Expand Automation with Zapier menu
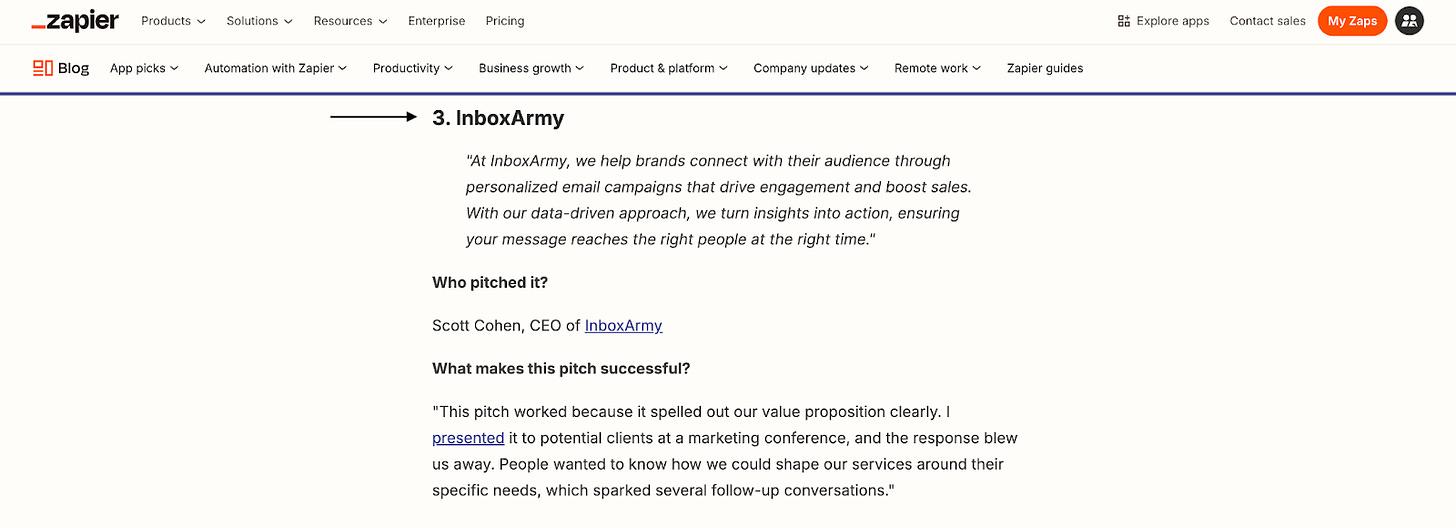 (x=276, y=68)
